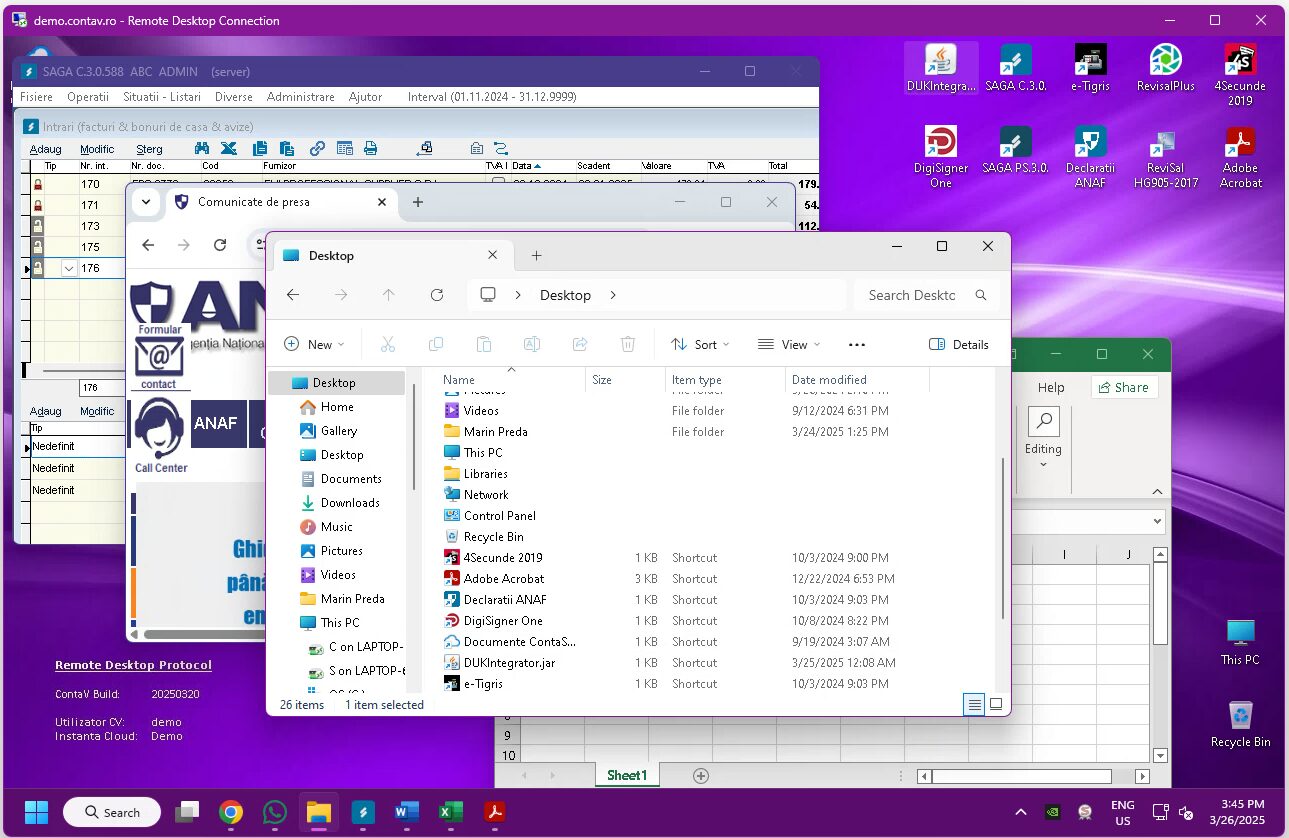Click the printer icon in Intrari toolbar
The width and height of the screenshot is (1289, 838).
click(370, 148)
